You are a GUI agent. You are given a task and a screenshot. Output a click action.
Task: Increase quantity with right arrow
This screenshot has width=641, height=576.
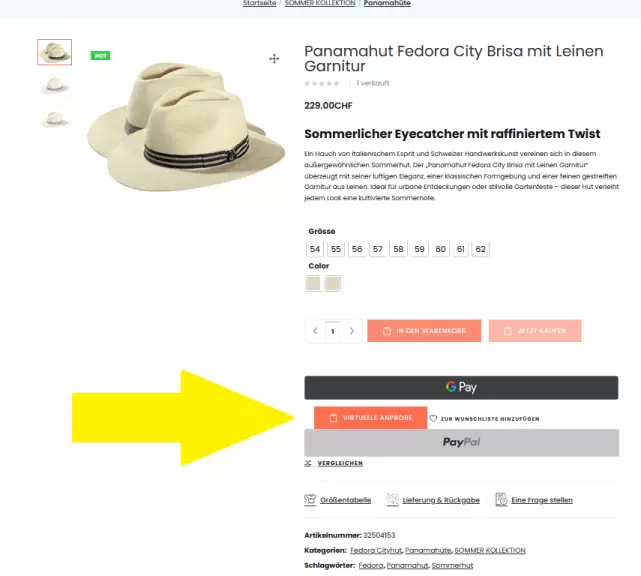click(352, 331)
